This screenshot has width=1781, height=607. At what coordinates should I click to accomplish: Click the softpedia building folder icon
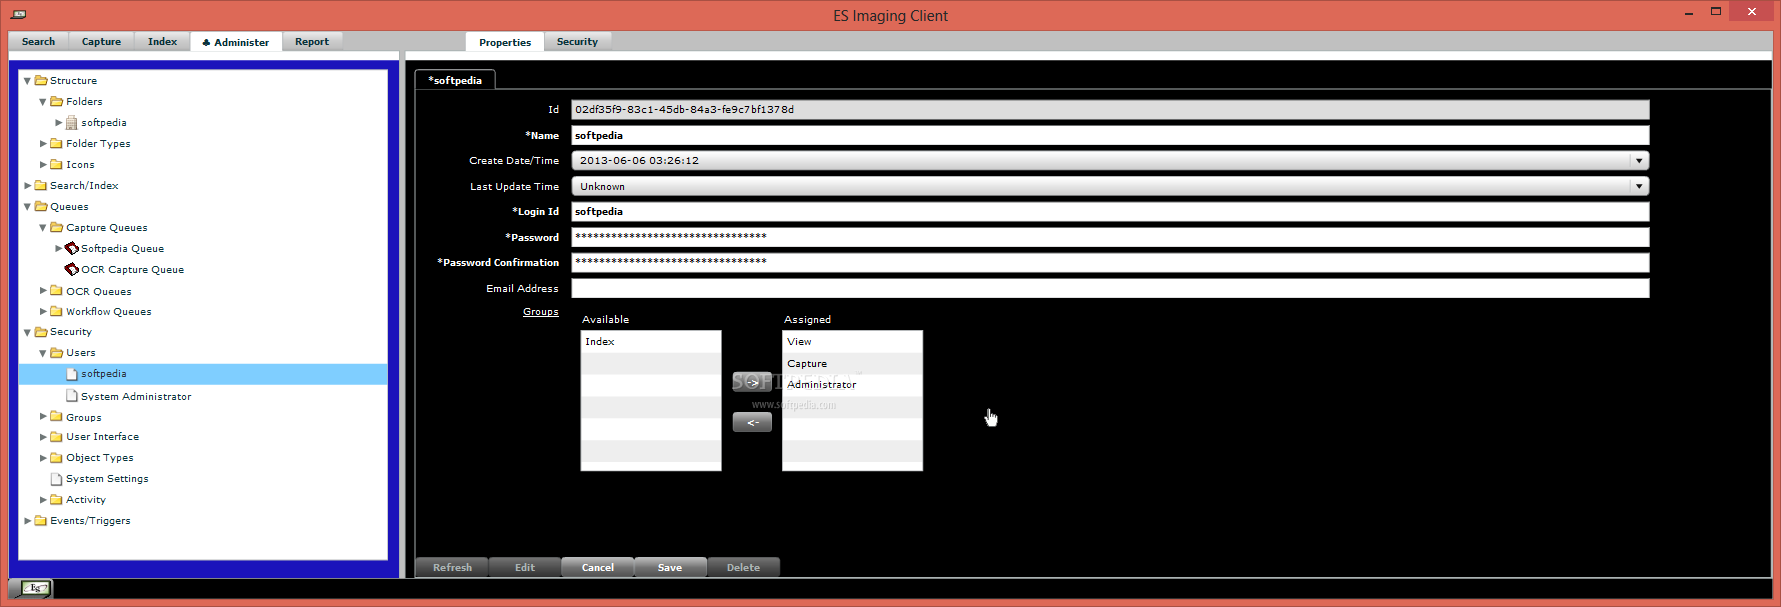point(72,123)
